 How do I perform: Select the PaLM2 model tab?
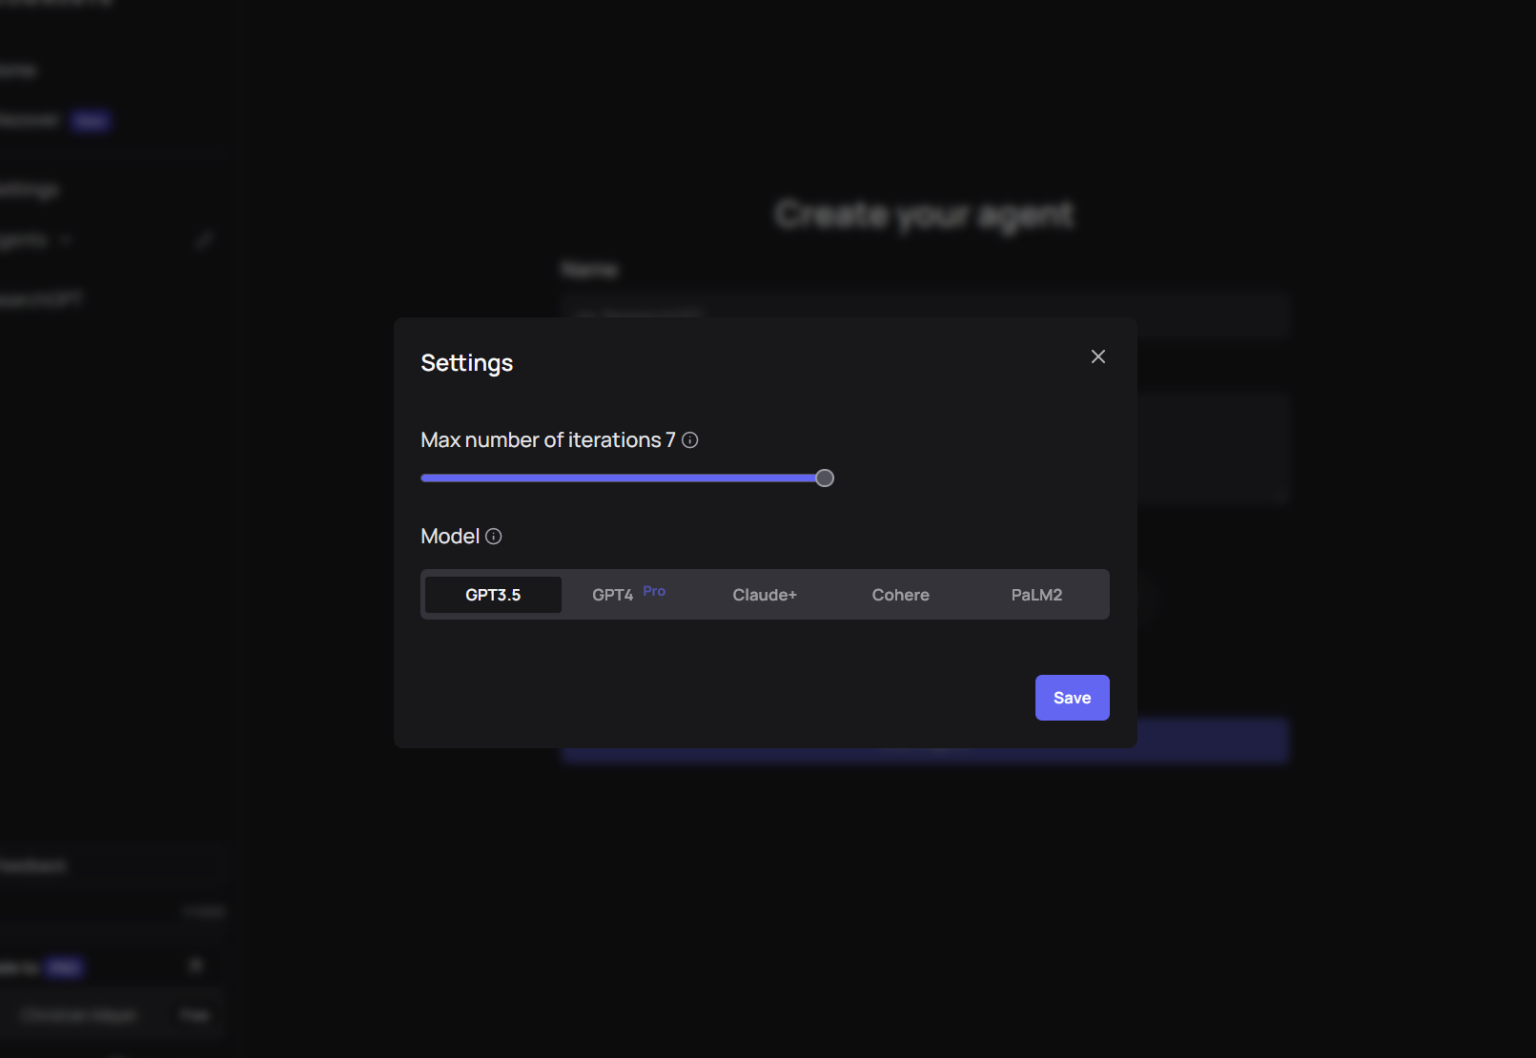point(1036,594)
